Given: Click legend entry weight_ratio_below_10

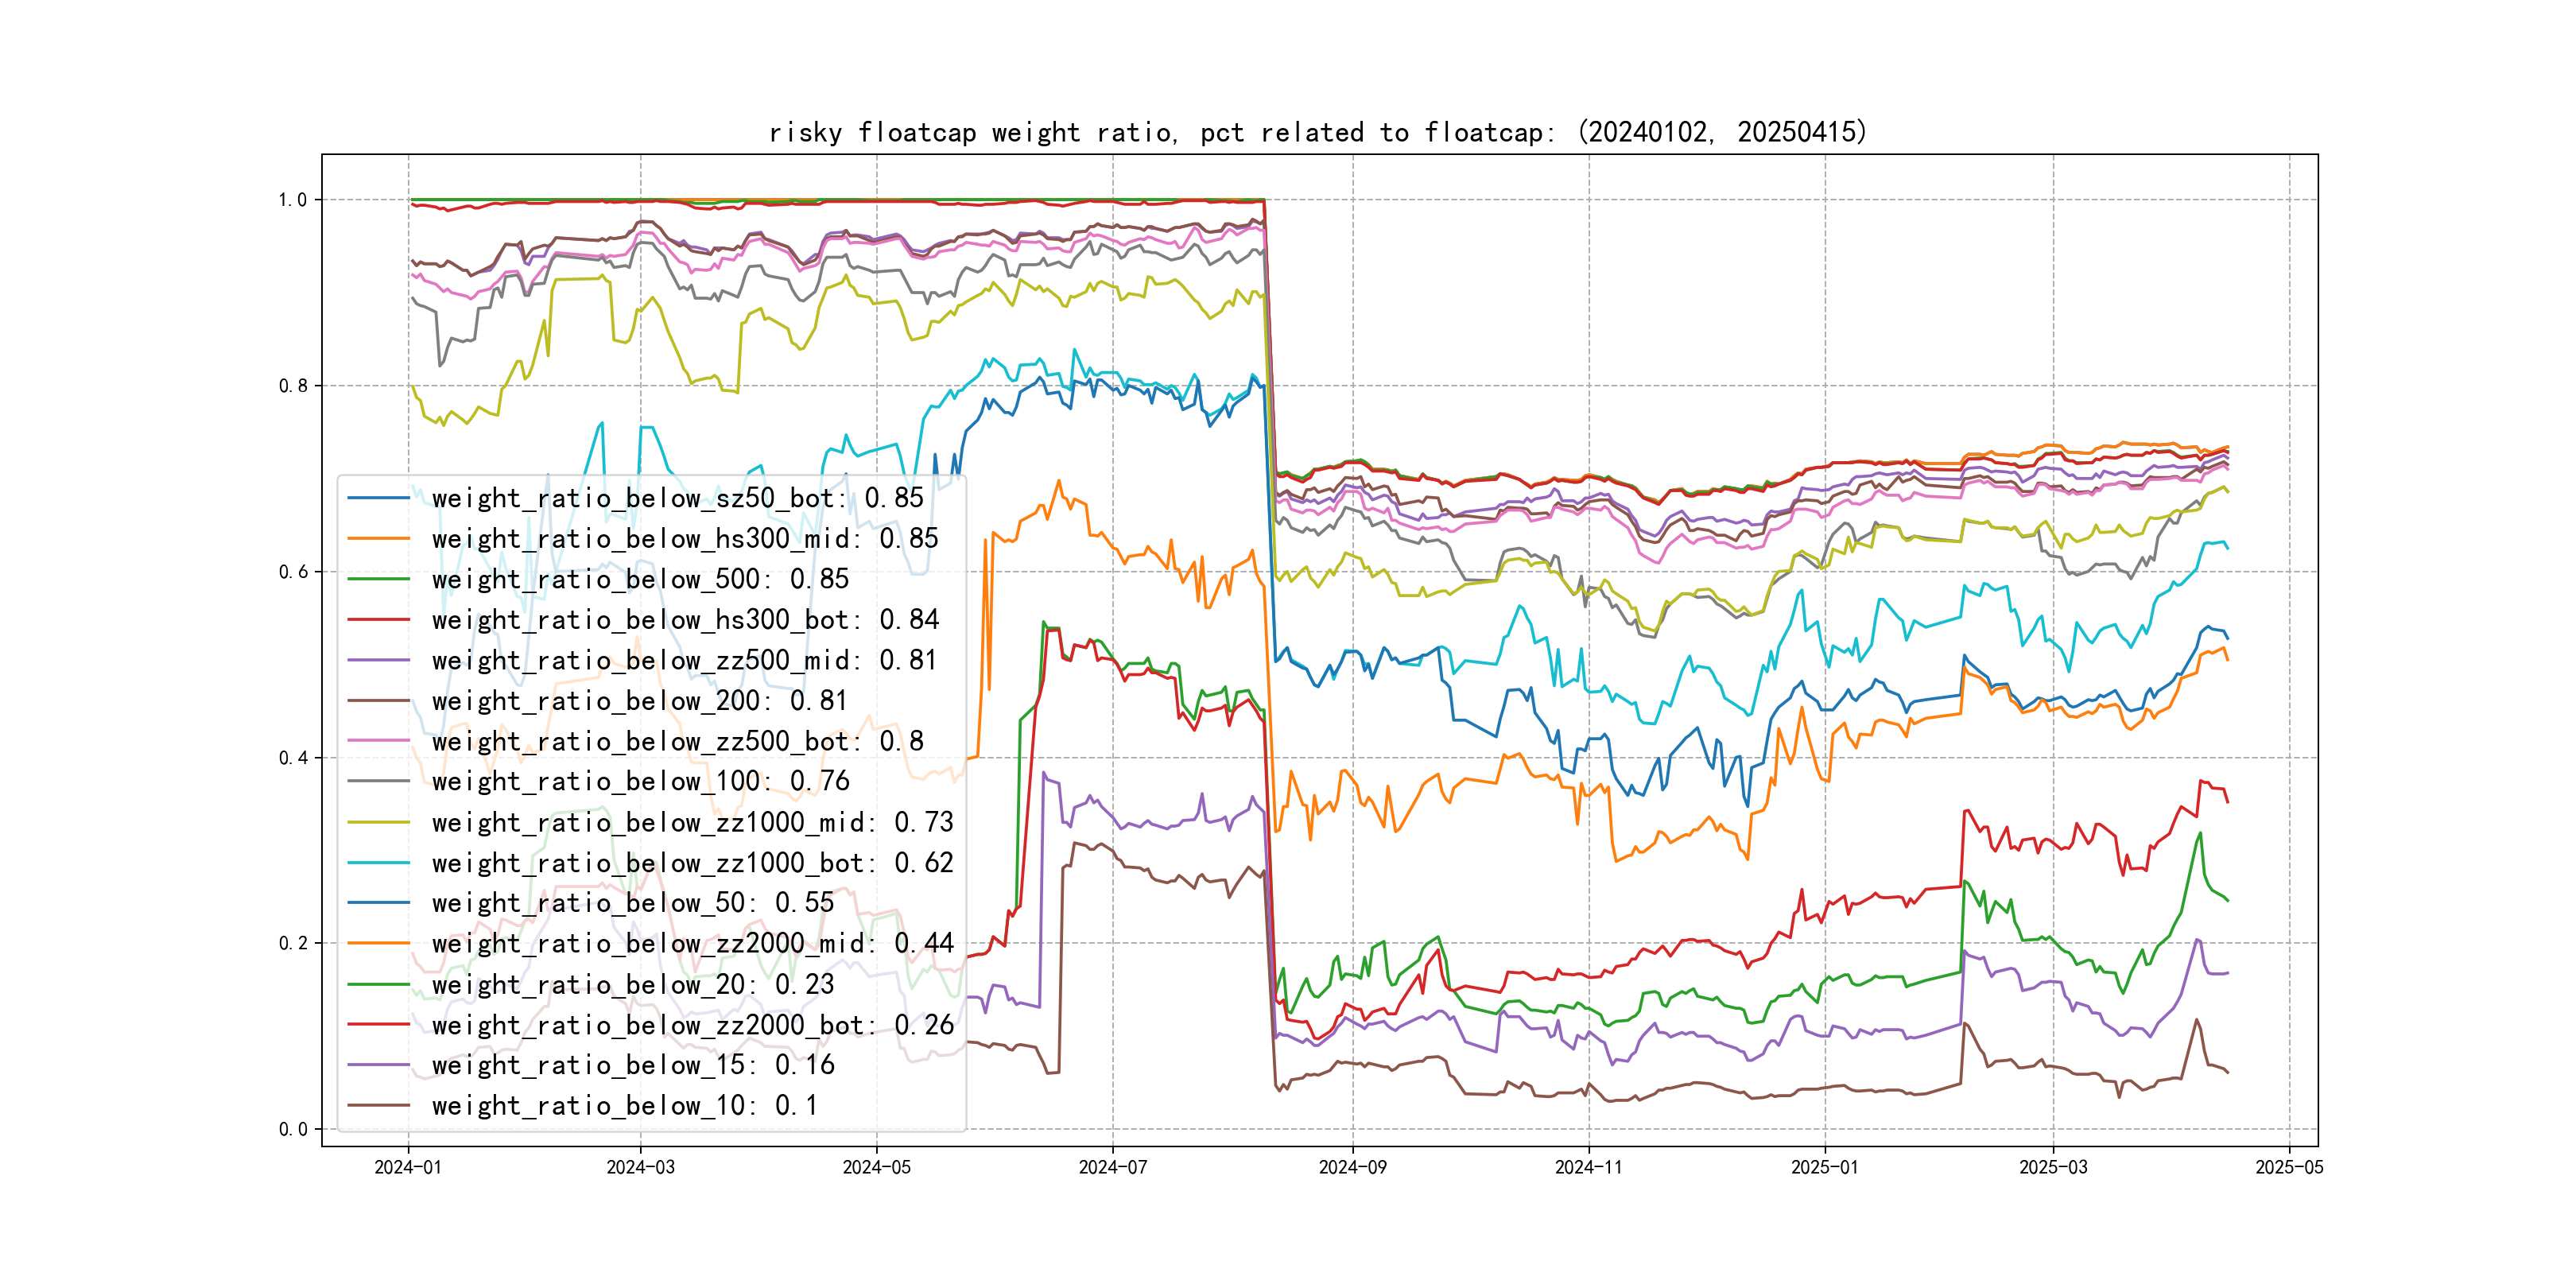Looking at the screenshot, I should [x=624, y=1106].
